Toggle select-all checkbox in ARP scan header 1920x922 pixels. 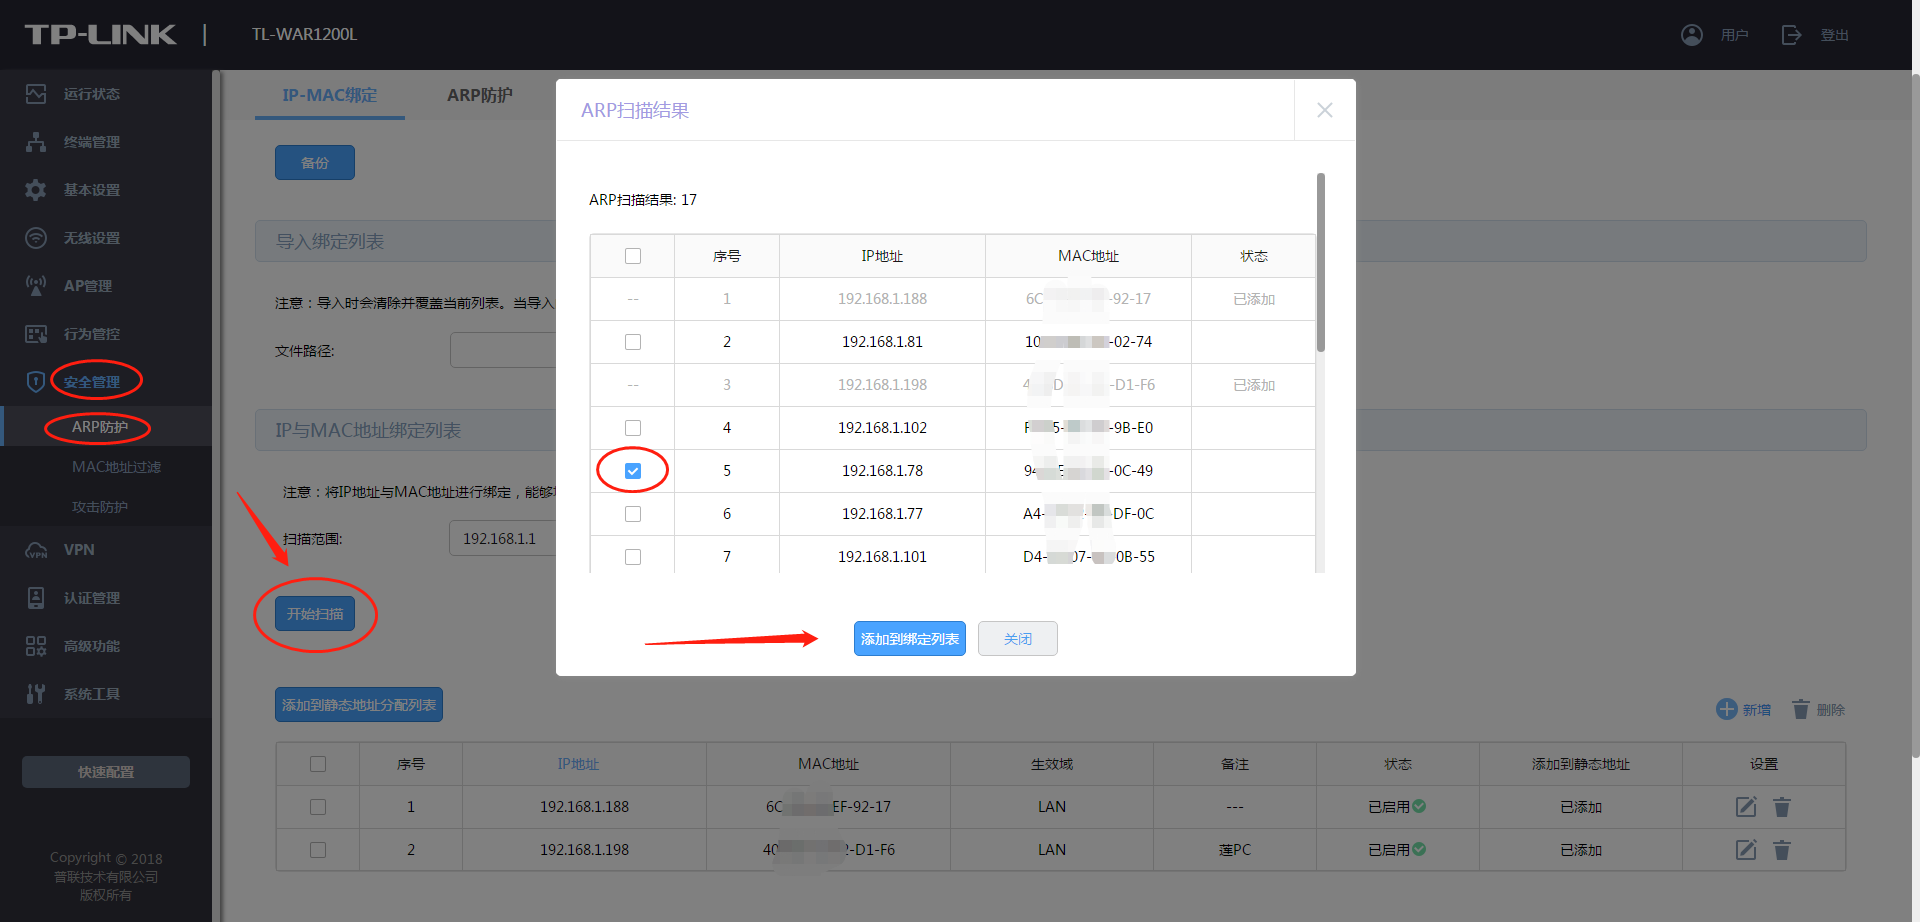633,256
